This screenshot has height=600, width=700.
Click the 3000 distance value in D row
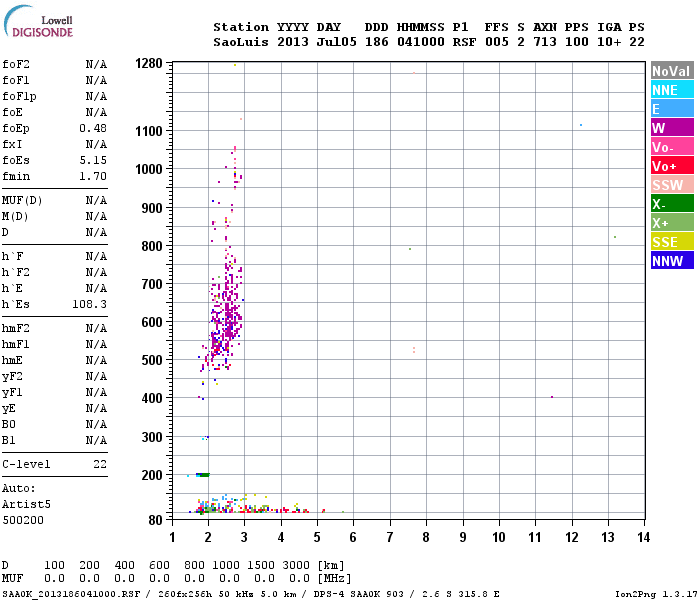pos(296,565)
